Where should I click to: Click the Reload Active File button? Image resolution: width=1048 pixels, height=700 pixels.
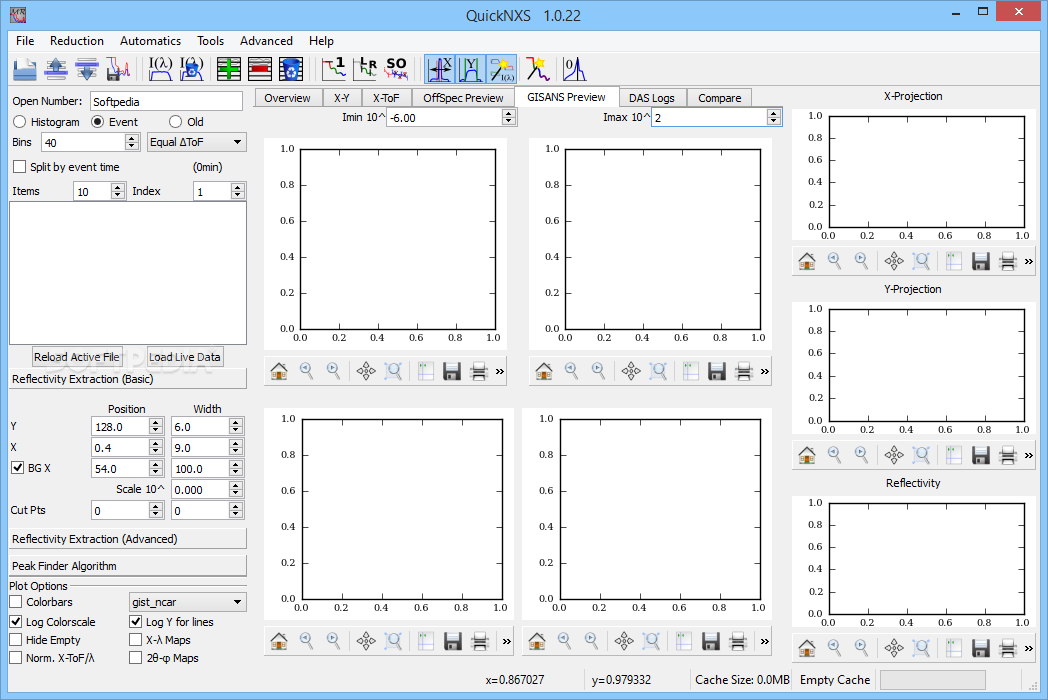point(77,357)
